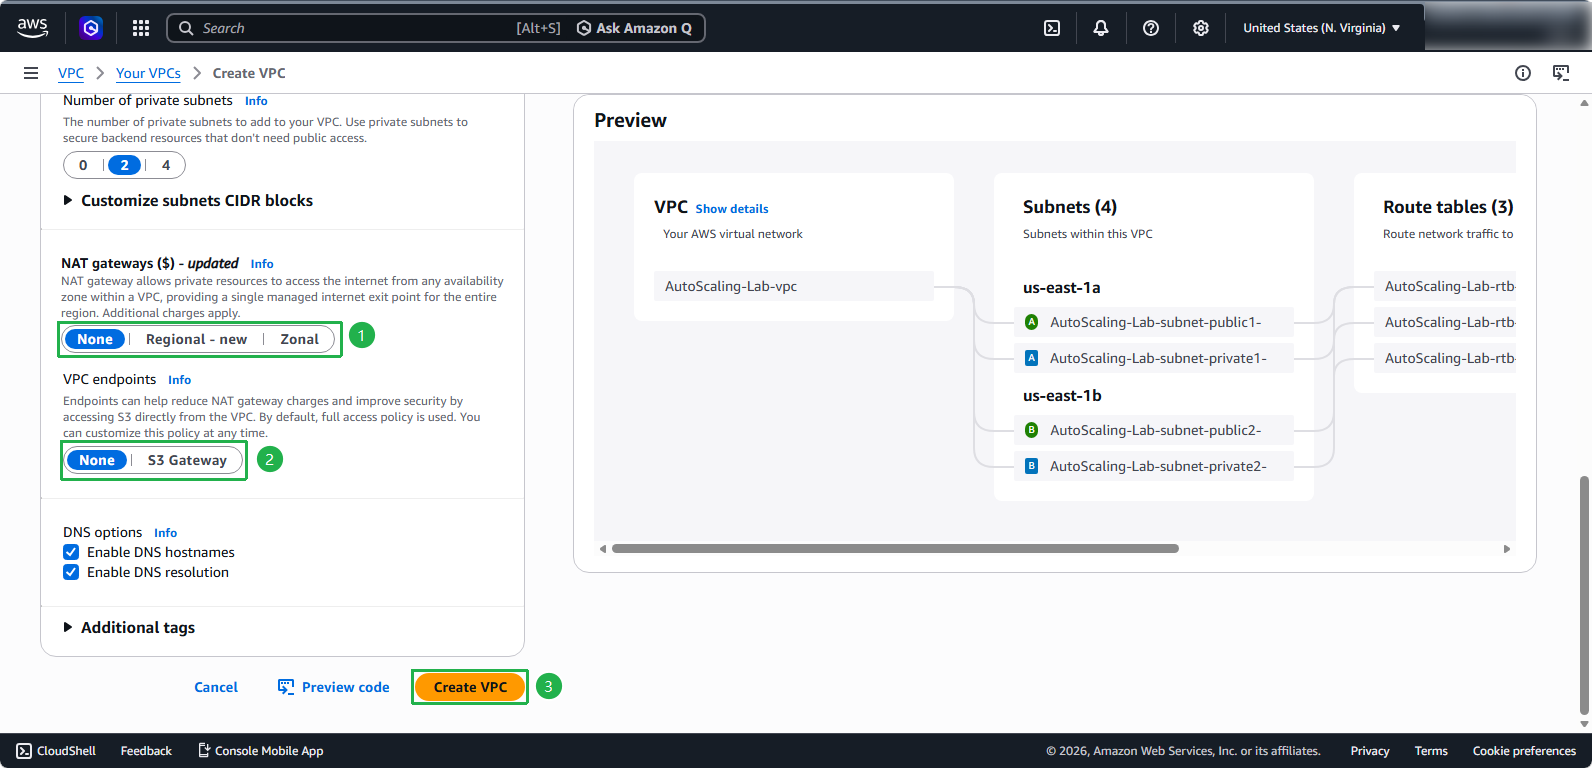Open Info for Number of private subnets
The height and width of the screenshot is (768, 1592).
[256, 101]
